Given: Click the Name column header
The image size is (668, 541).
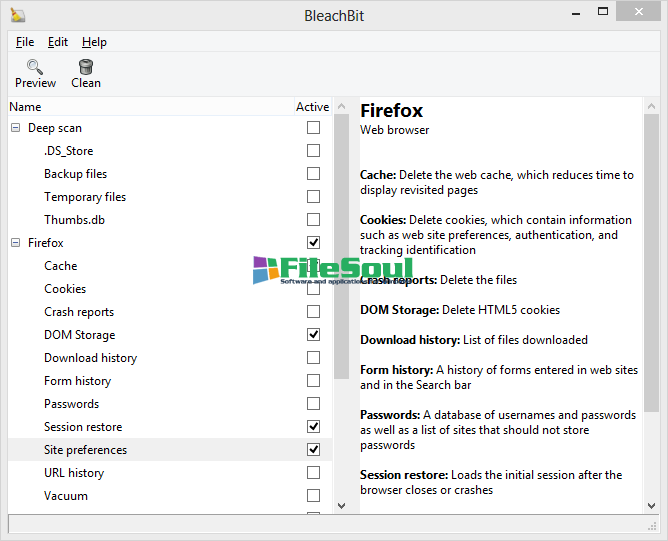Looking at the screenshot, I should pyautogui.click(x=151, y=106).
